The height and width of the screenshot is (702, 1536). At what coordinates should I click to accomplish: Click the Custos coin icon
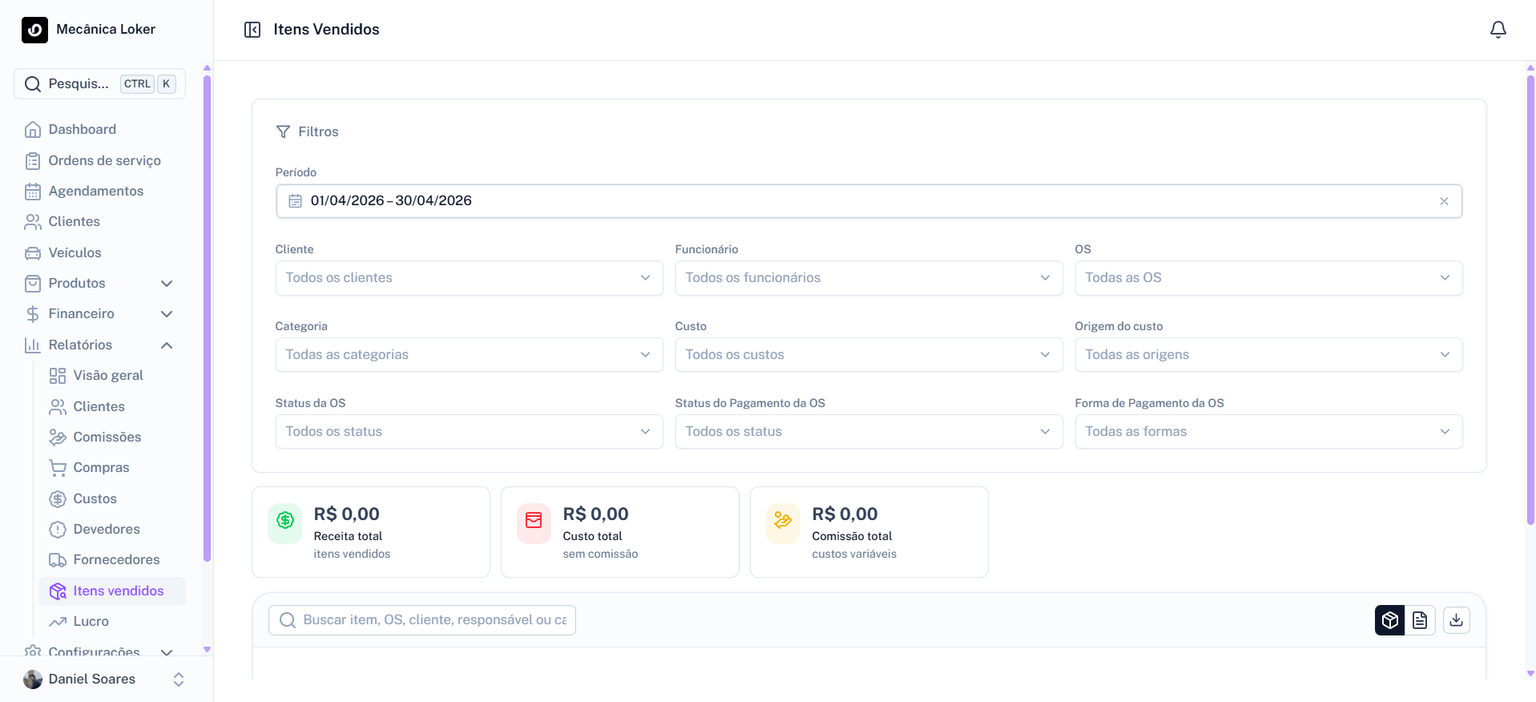tap(57, 499)
